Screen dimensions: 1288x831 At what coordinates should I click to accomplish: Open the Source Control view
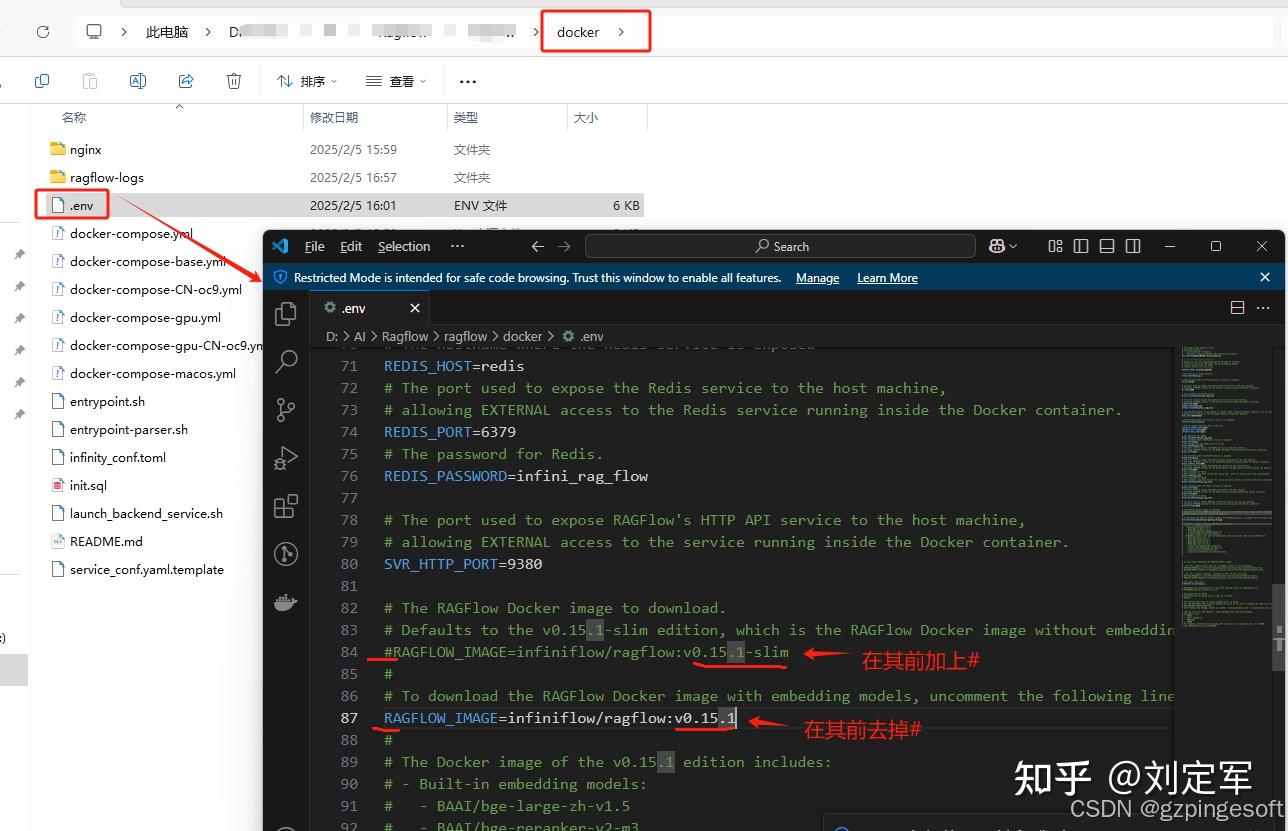286,409
